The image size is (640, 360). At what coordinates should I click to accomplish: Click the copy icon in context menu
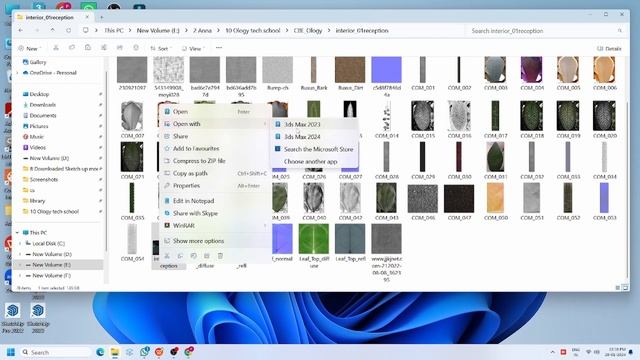pyautogui.click(x=180, y=256)
